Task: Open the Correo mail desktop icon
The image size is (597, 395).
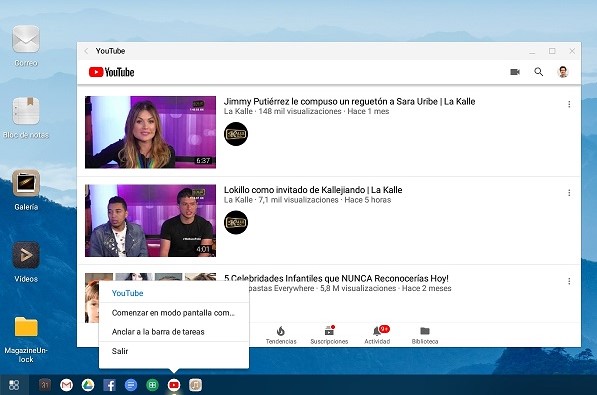Action: pyautogui.click(x=26, y=39)
